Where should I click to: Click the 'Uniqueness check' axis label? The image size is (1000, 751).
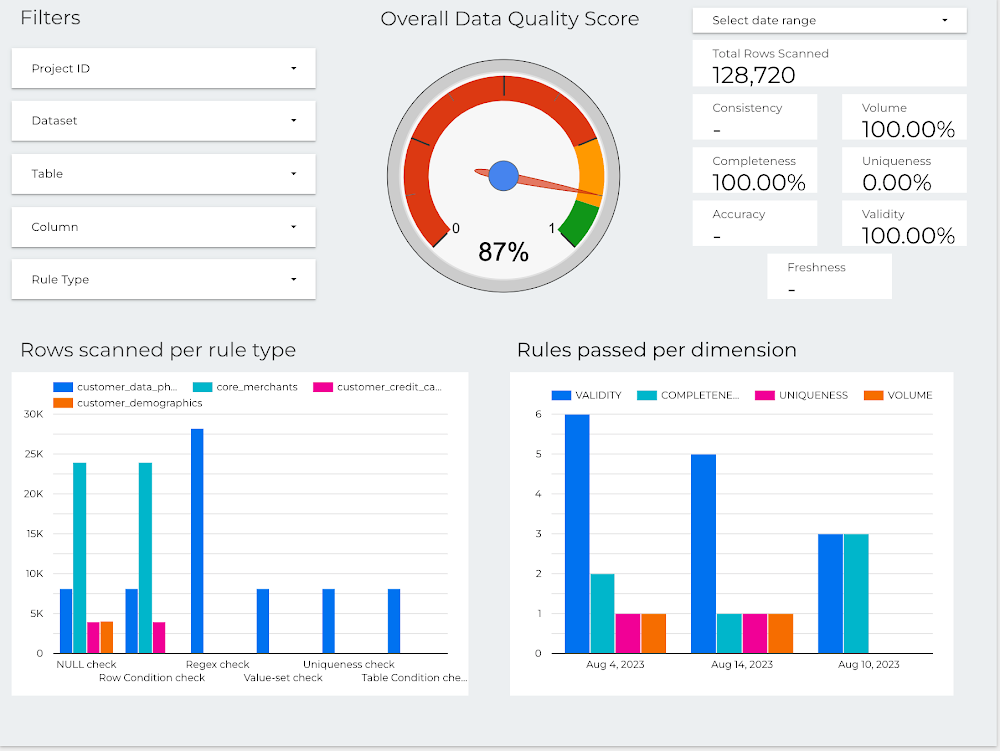point(349,664)
